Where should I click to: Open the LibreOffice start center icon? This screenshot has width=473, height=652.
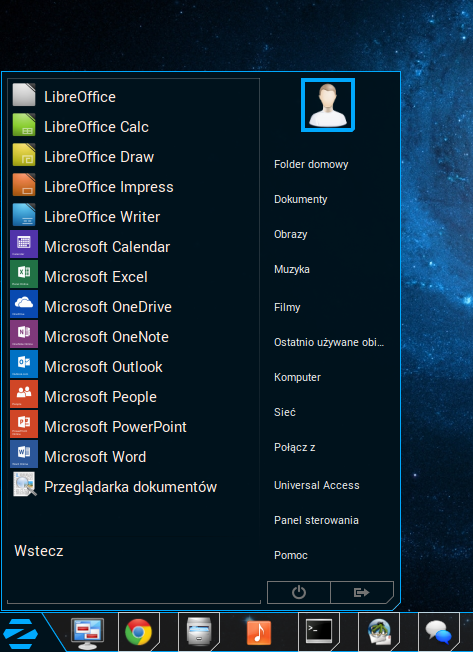24,95
